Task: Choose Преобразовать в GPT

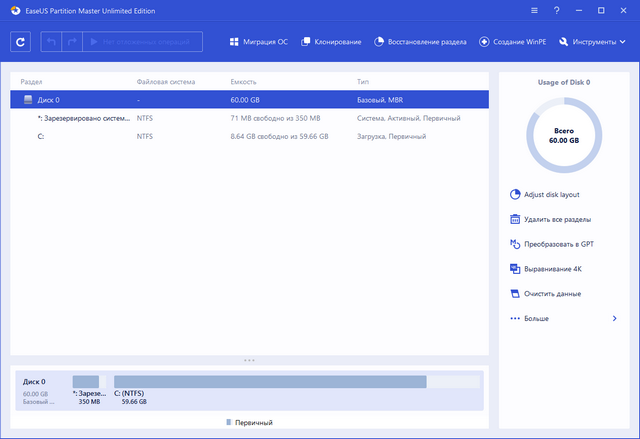Action: (560, 244)
